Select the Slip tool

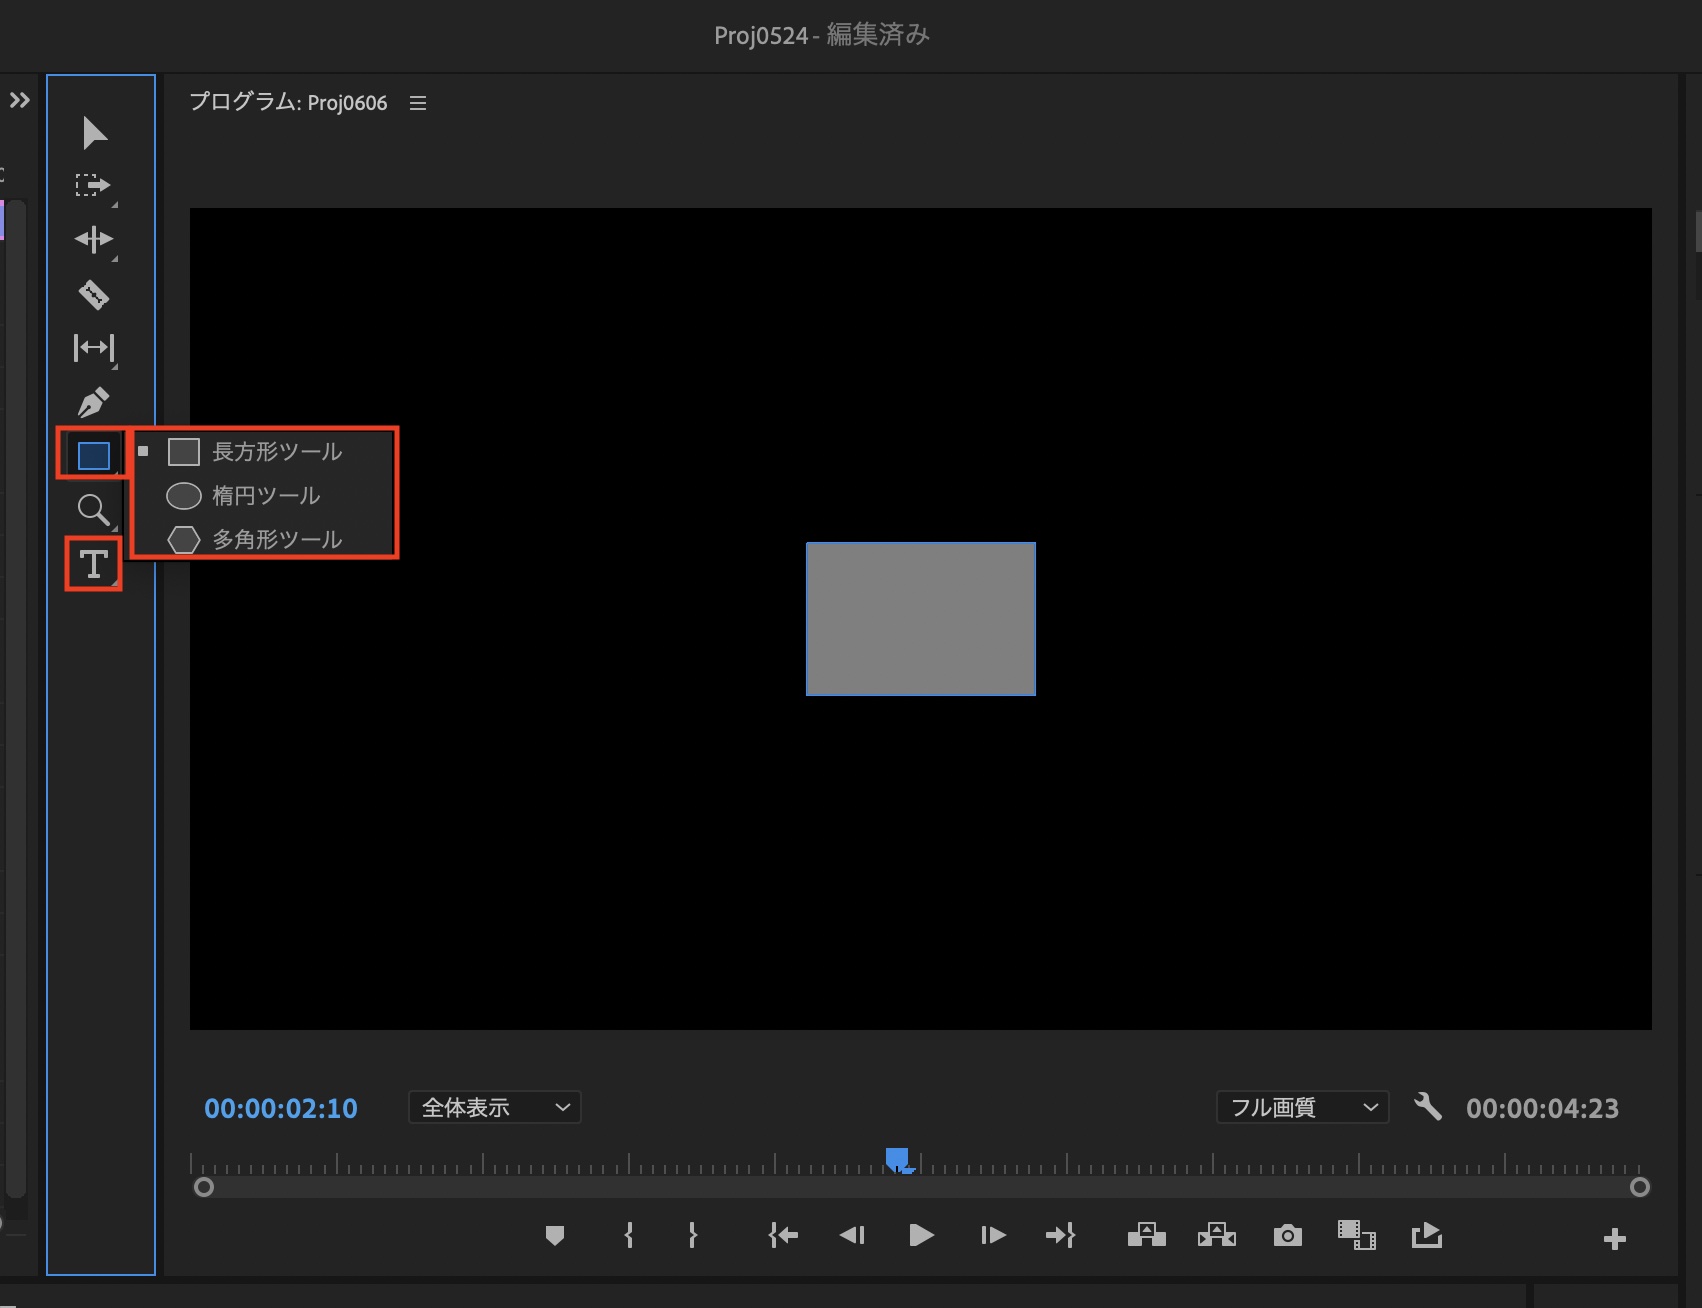(94, 348)
